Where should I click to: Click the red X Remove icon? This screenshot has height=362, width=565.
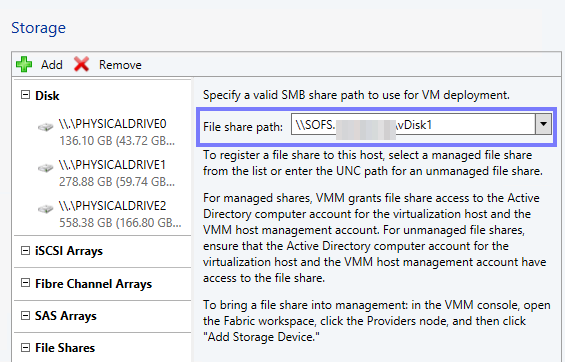tap(81, 64)
